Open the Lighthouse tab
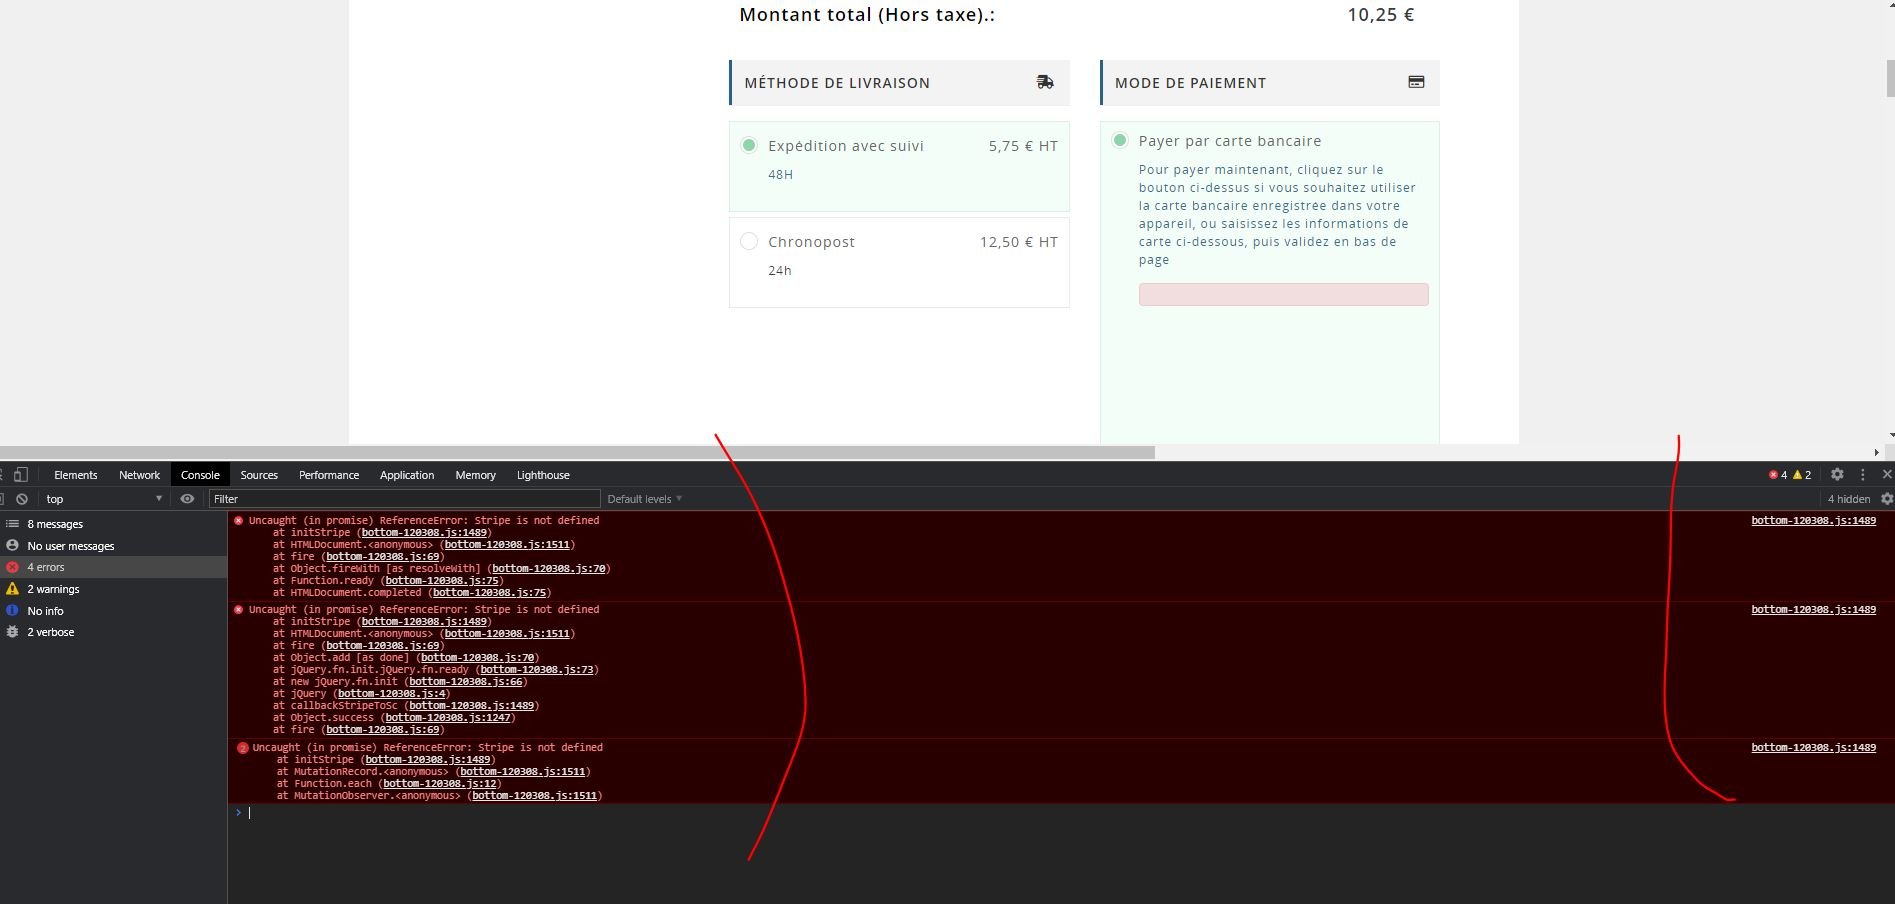Viewport: 1895px width, 904px height. tap(543, 475)
